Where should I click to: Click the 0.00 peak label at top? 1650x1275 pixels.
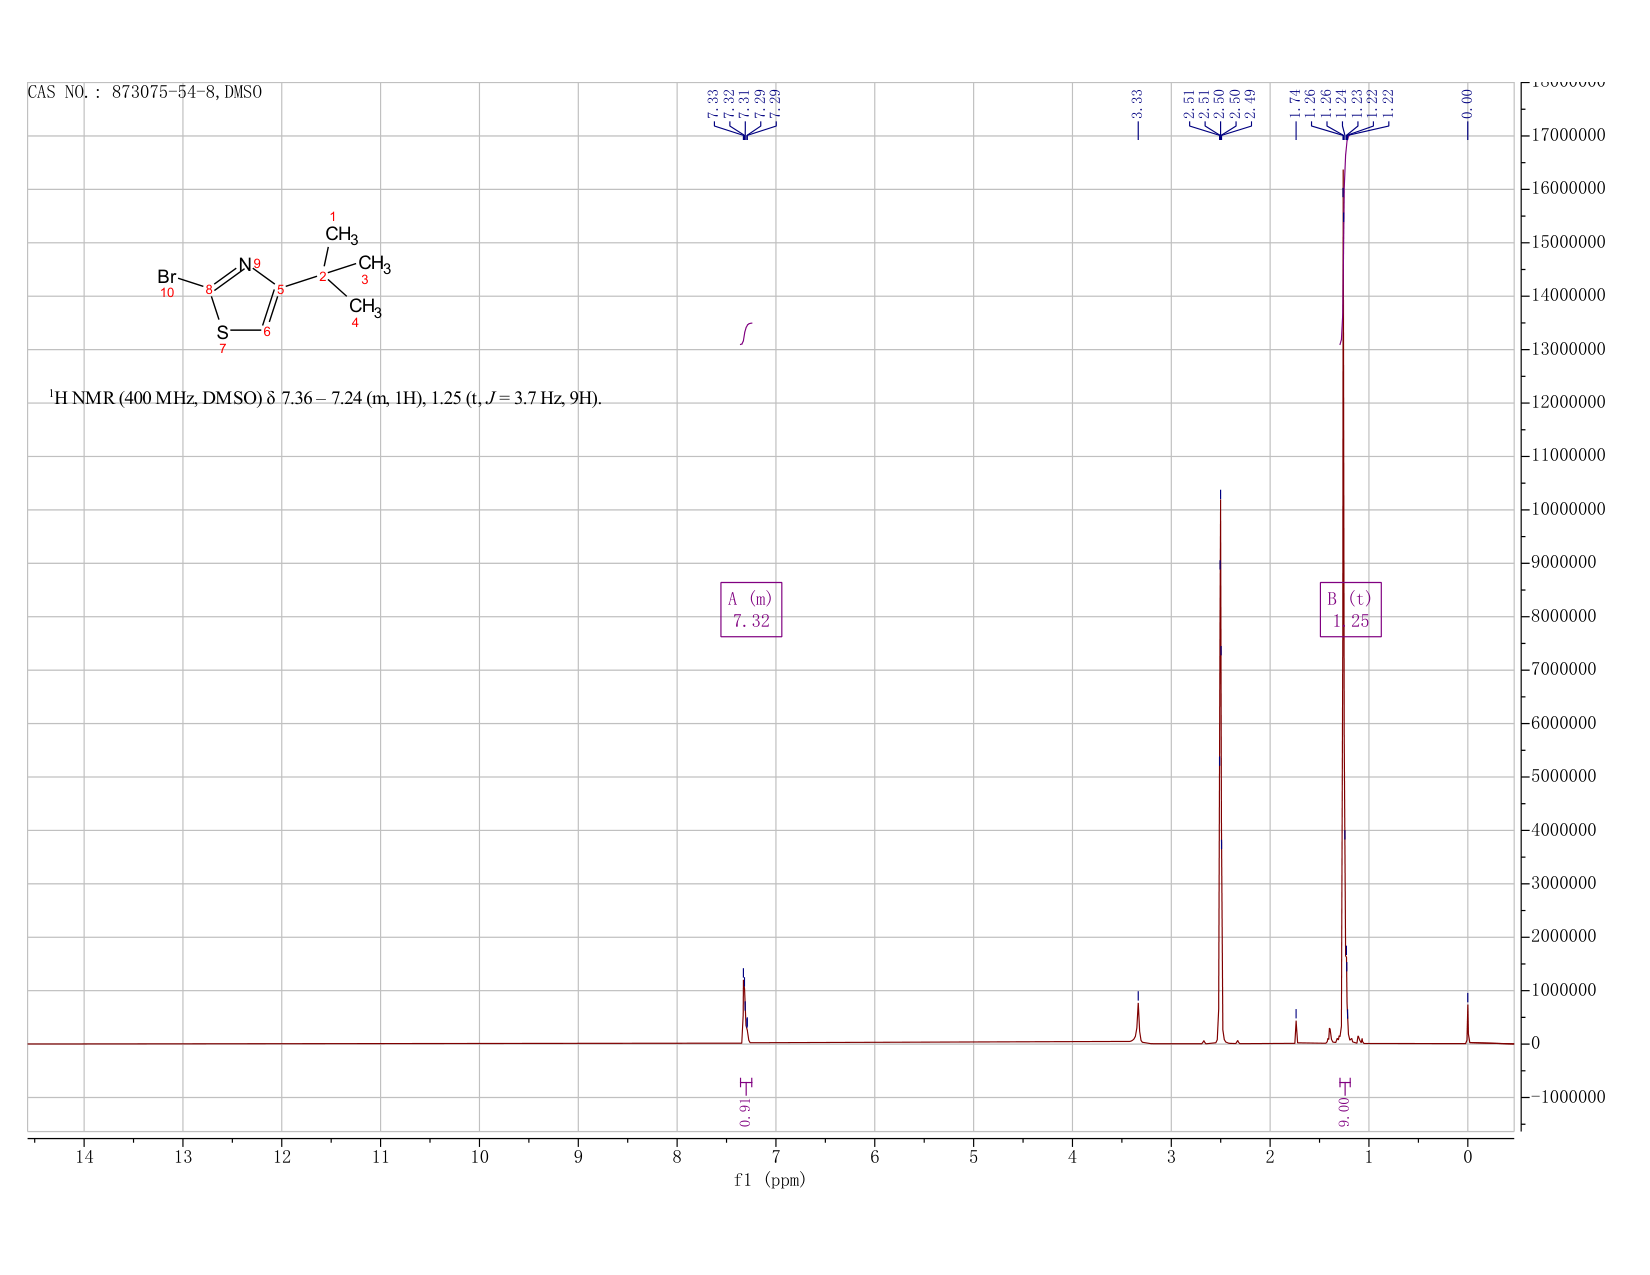(1467, 103)
